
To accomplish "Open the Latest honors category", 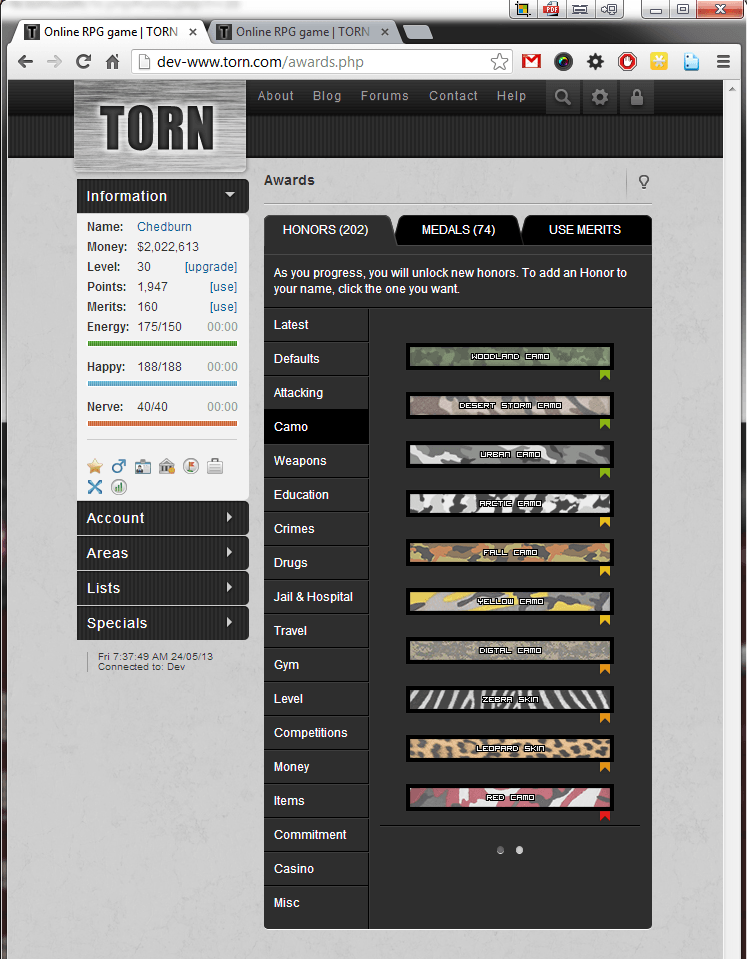I will click(316, 325).
